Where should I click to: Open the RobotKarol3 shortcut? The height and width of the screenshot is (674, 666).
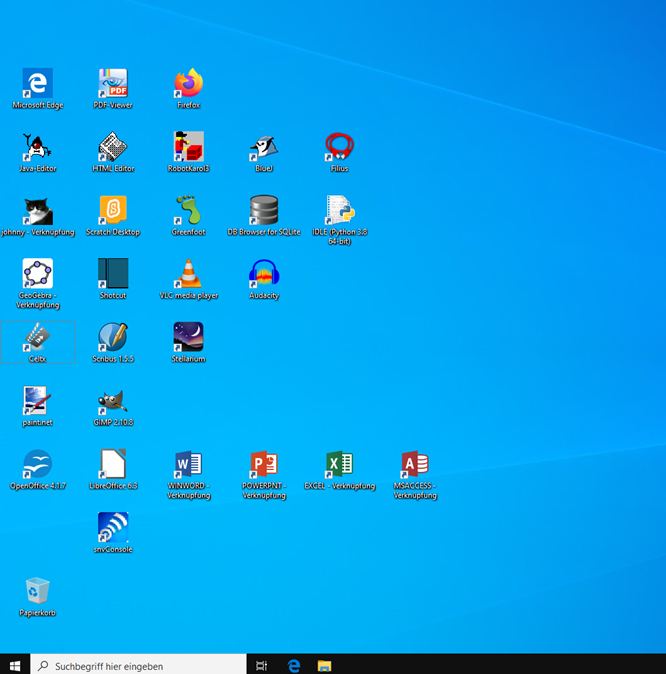click(189, 147)
